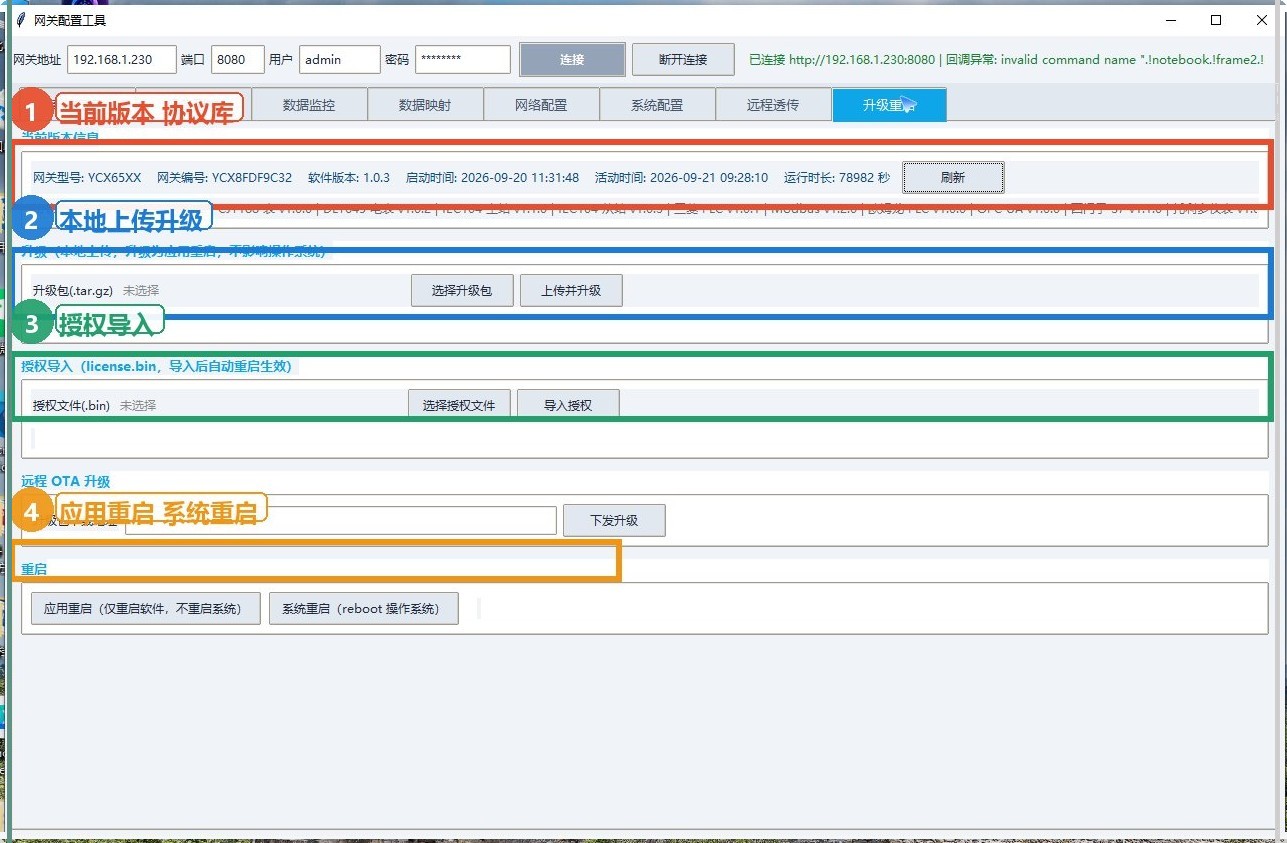1287x843 pixels.
Task: Minimize the 网关配置工具 window
Action: pyautogui.click(x=1171, y=20)
